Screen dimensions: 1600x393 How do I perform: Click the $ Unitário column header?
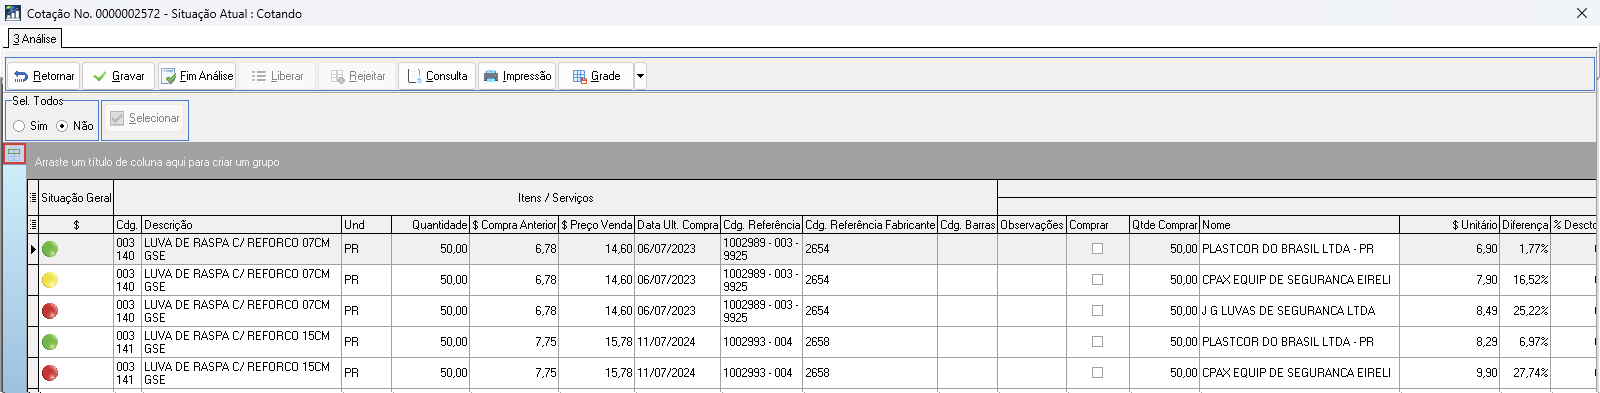click(1449, 225)
